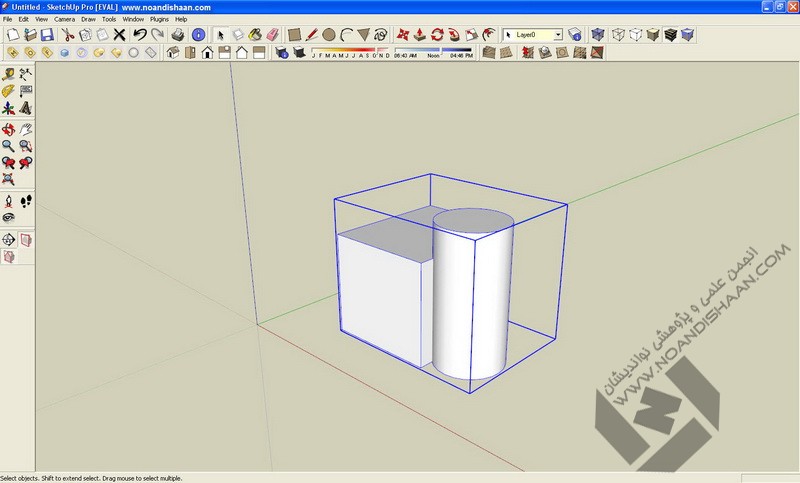The image size is (800, 483).
Task: Toggle shadows display on or off
Action: coord(299,52)
